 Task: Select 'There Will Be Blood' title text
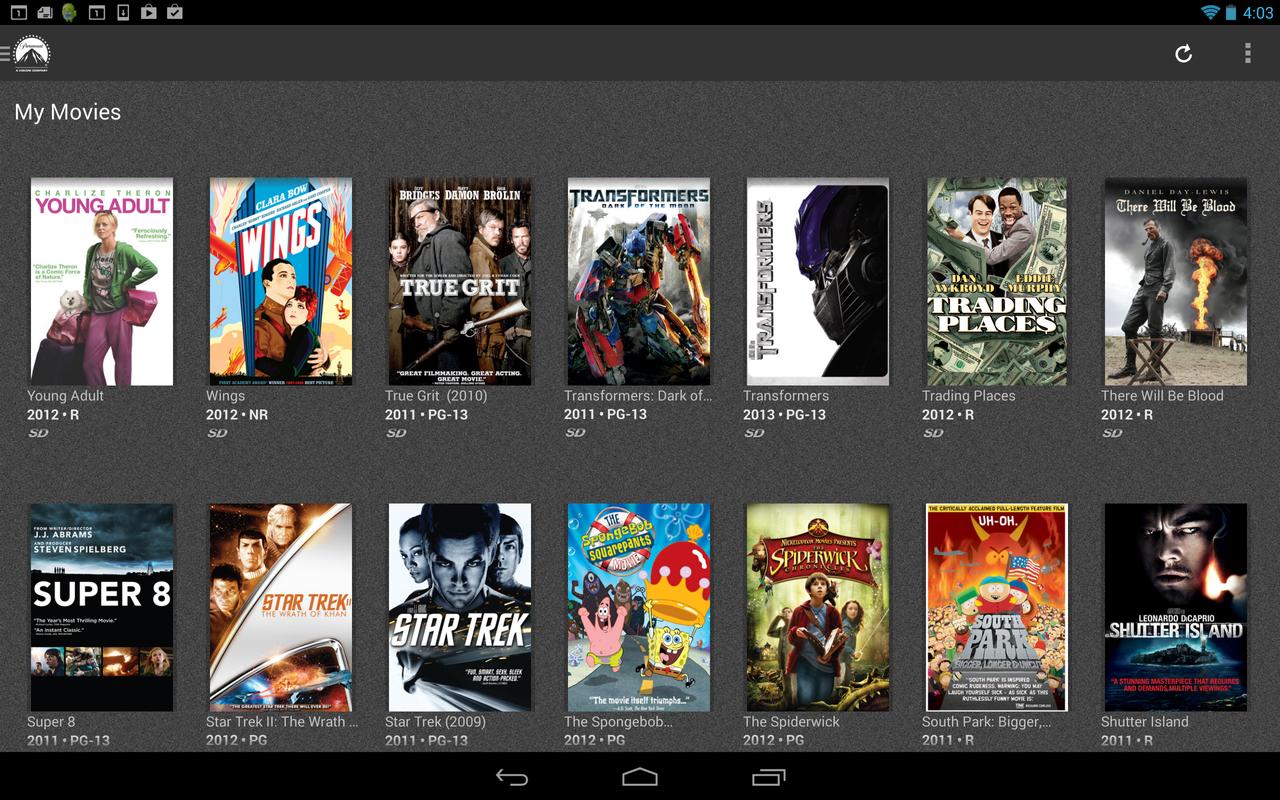point(1162,396)
